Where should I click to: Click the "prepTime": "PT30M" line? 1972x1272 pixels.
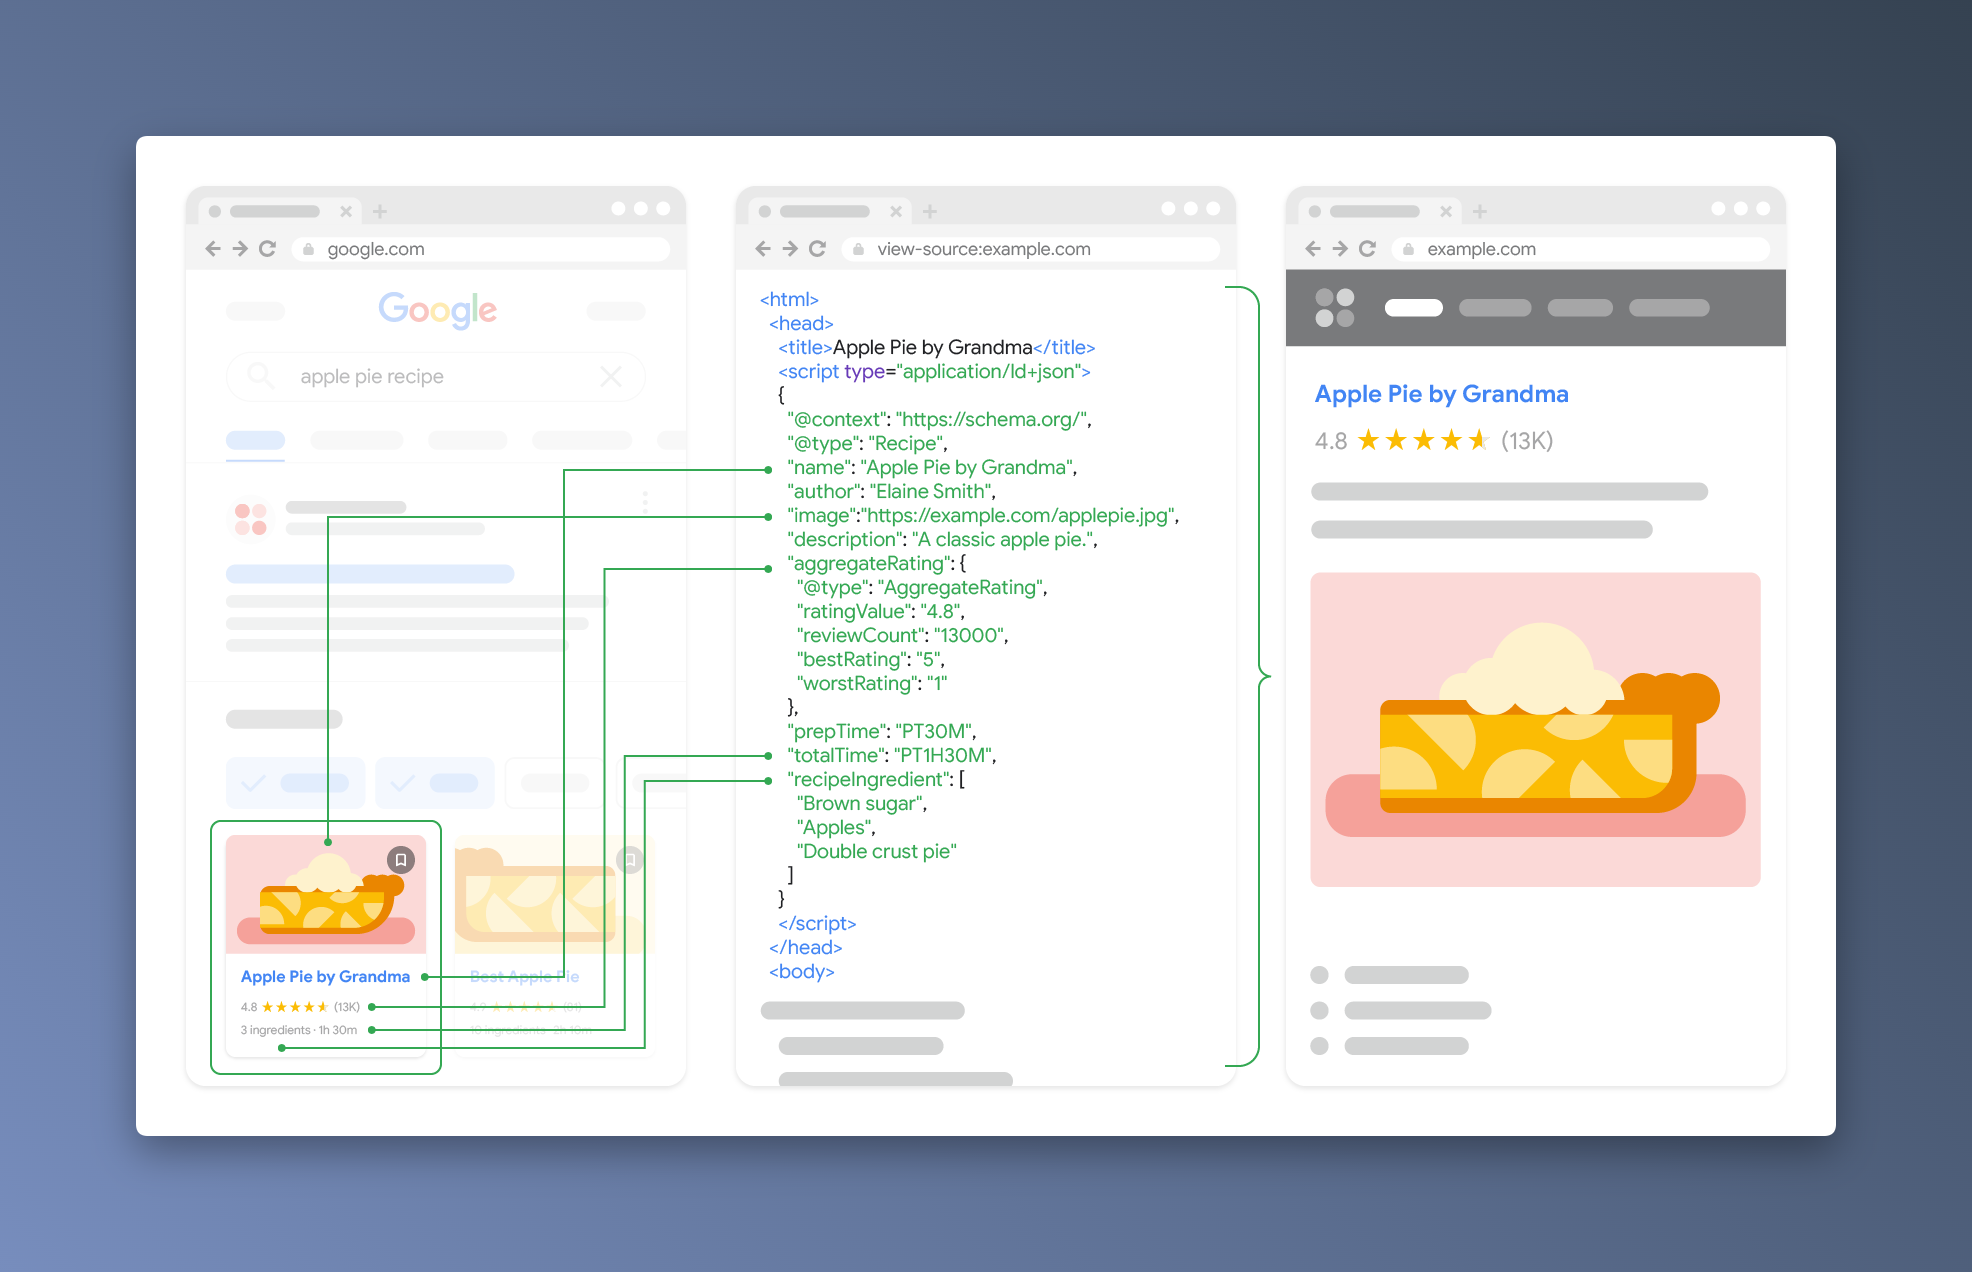pyautogui.click(x=881, y=731)
